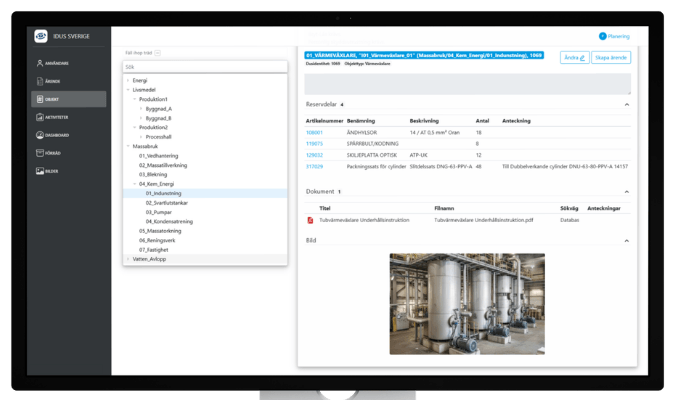The height and width of the screenshot is (400, 675).
Task: Select 01_Indunstning in the tree
Action: [163, 193]
